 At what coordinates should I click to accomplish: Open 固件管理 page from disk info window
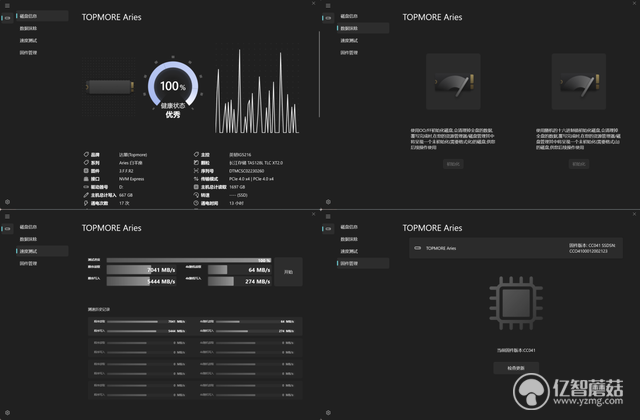tap(42, 53)
